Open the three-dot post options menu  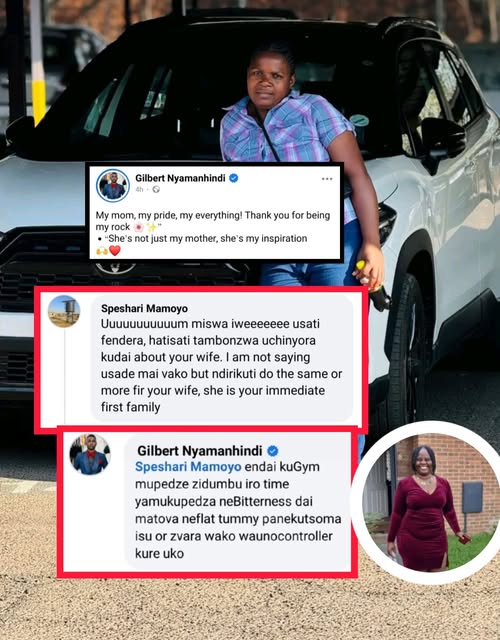[327, 179]
